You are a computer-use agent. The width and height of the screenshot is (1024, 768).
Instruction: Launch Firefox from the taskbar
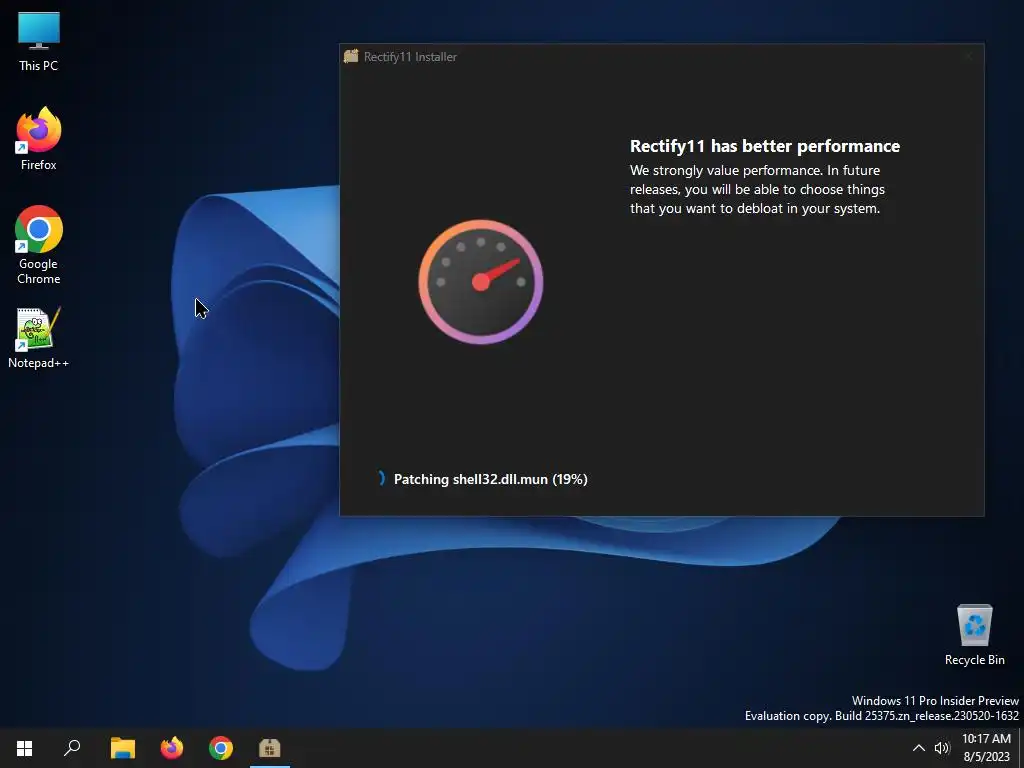pyautogui.click(x=172, y=748)
